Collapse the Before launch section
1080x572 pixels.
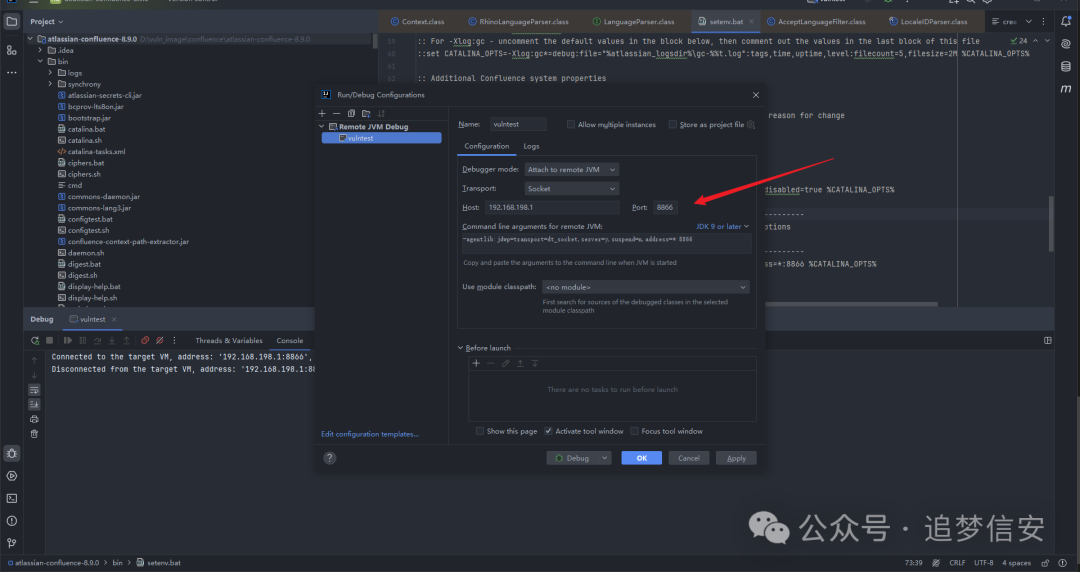point(461,348)
